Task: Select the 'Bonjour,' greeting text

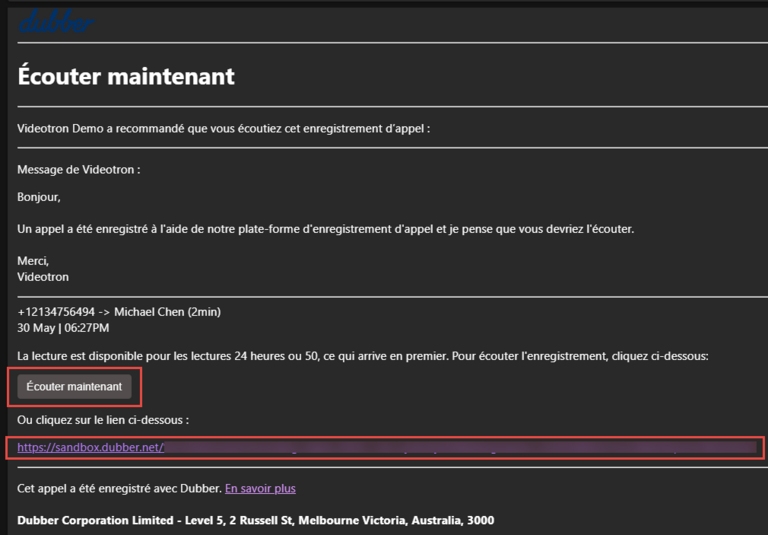Action: 39,197
